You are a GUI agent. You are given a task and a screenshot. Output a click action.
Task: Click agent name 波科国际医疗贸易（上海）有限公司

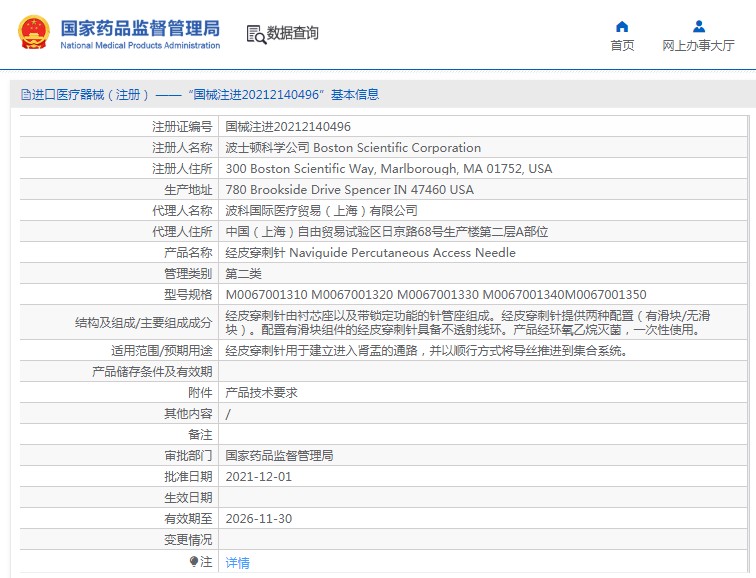click(x=321, y=211)
